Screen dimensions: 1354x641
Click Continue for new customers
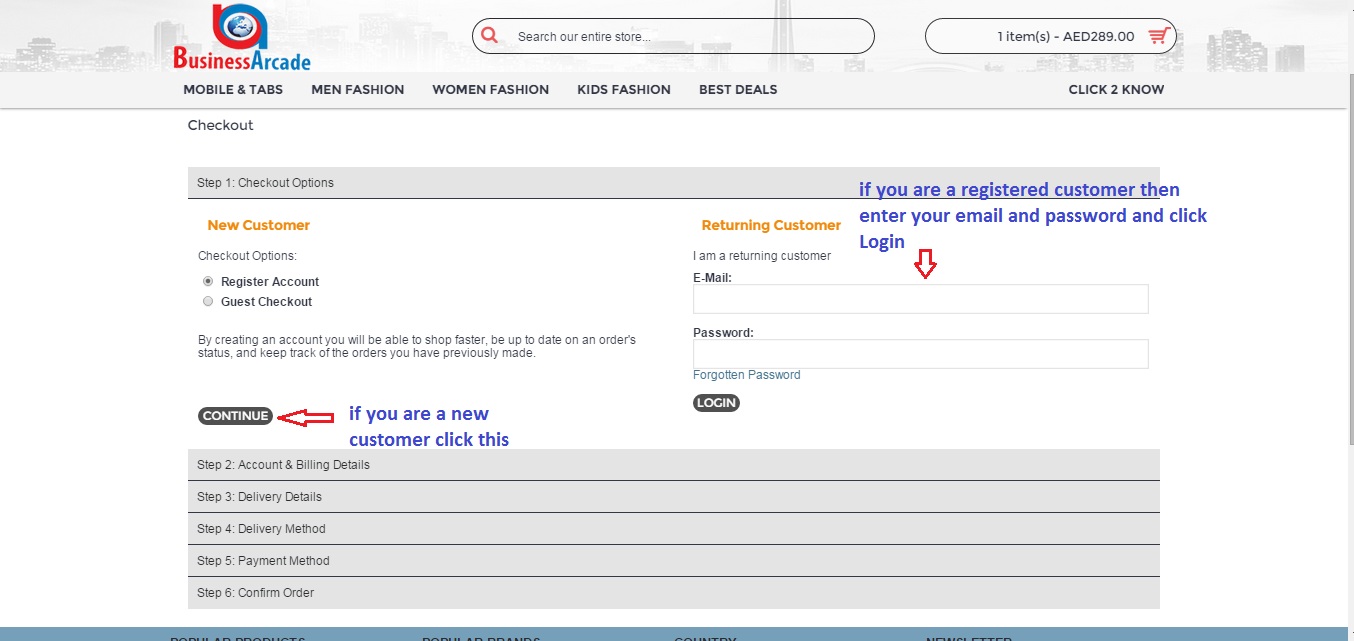click(x=235, y=416)
